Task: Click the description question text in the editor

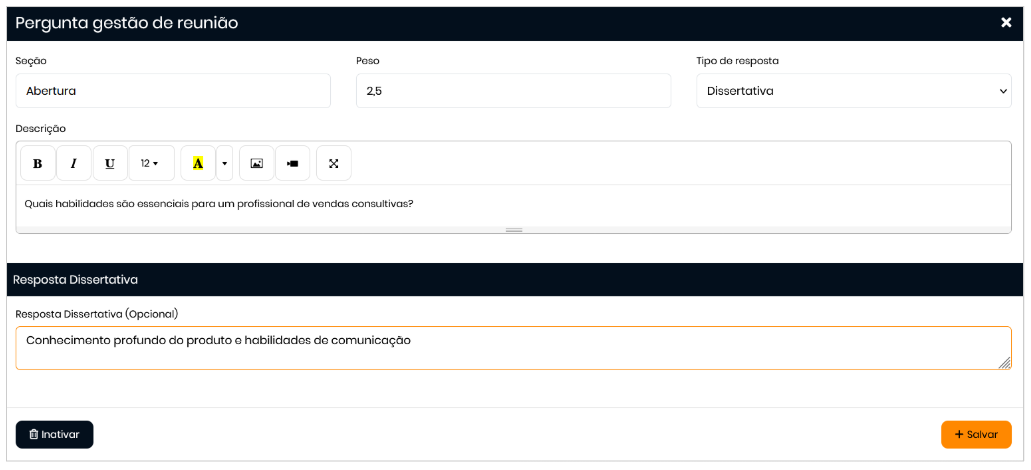Action: (x=219, y=204)
